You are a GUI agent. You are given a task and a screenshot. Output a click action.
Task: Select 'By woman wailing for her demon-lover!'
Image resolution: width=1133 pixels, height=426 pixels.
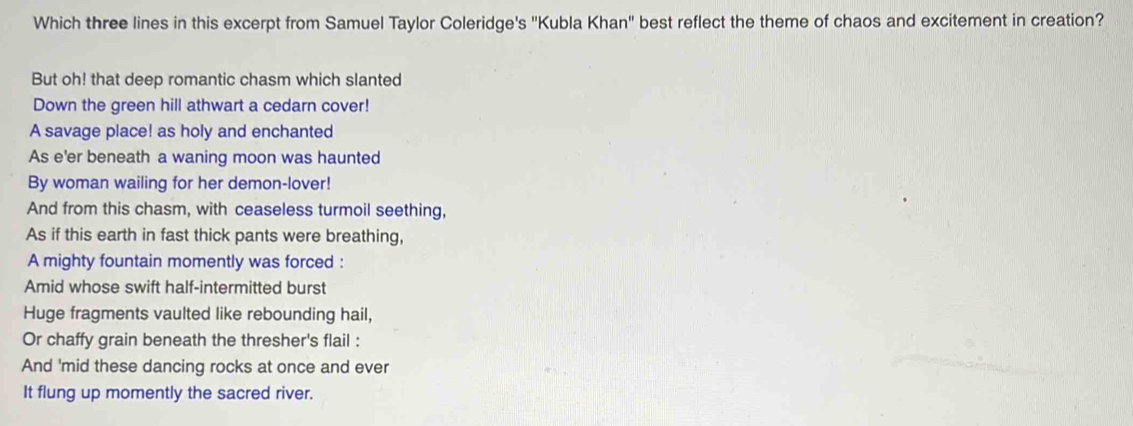click(179, 183)
